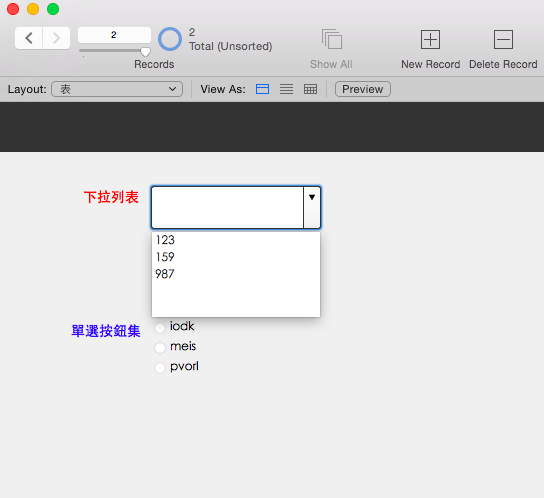Select the pvorl radio button

(x=160, y=368)
